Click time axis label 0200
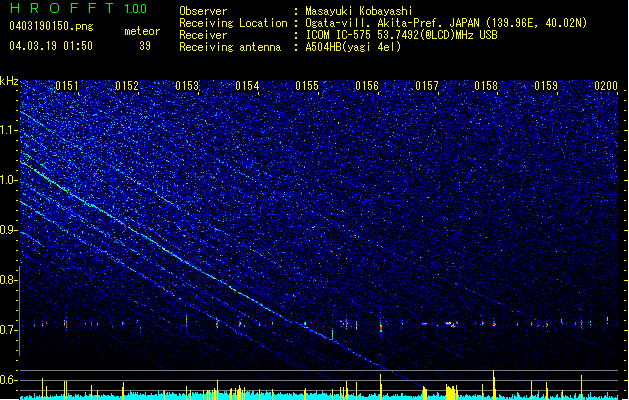The height and width of the screenshot is (400, 629). (x=606, y=86)
